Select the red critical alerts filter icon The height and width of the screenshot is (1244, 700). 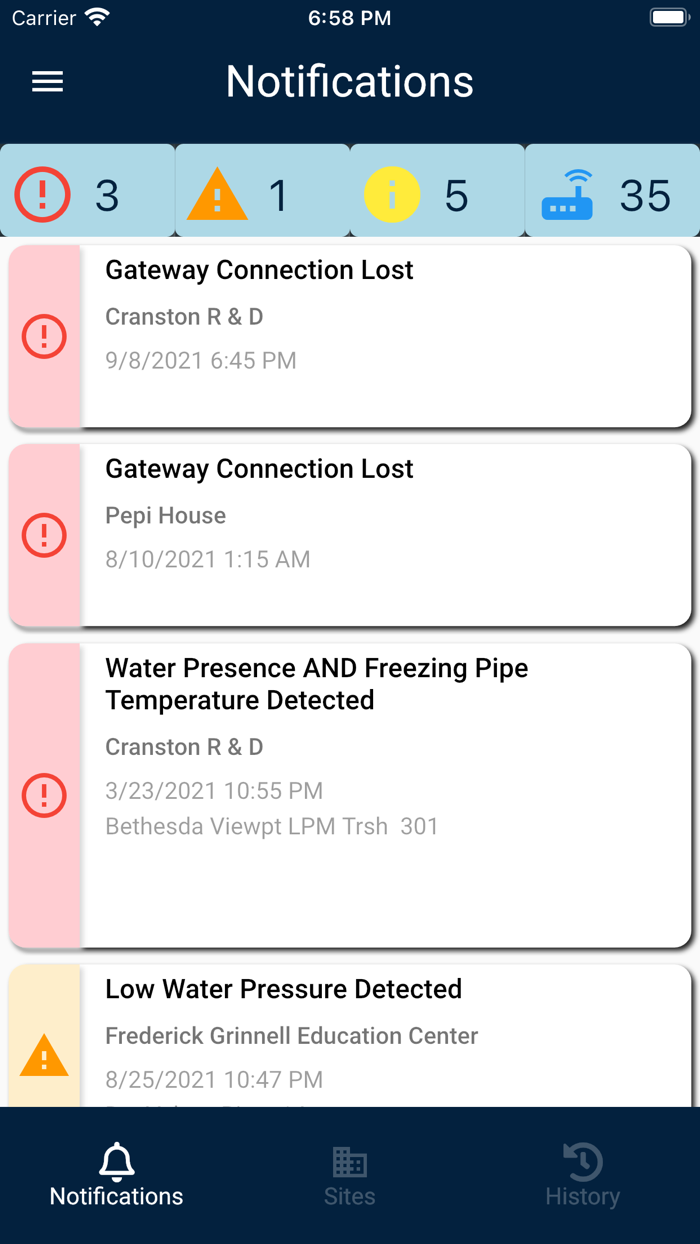click(41, 194)
